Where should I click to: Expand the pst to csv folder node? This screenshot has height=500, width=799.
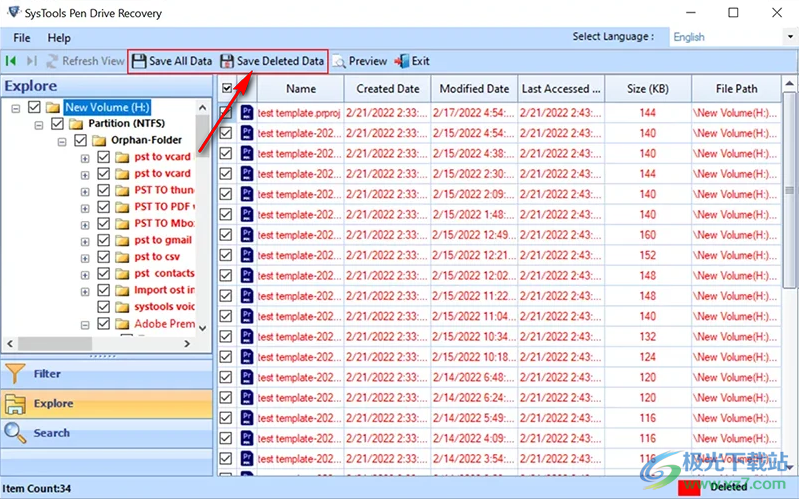click(x=85, y=258)
